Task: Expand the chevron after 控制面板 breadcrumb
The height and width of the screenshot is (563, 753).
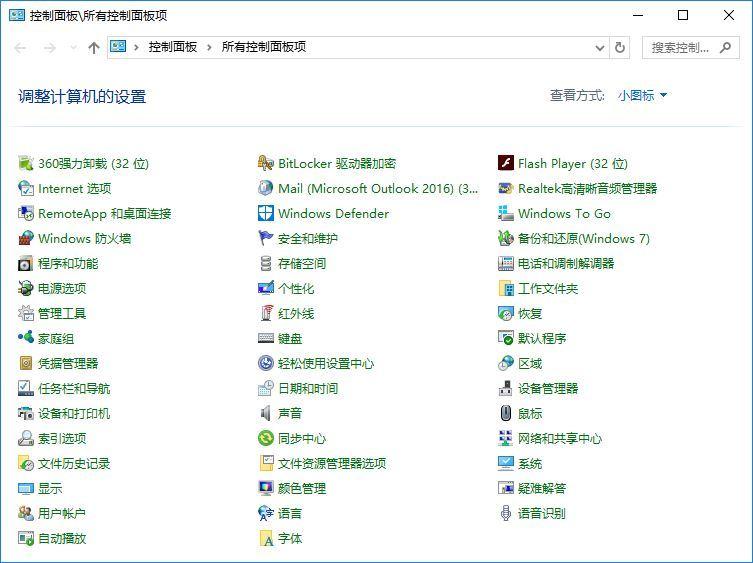Action: click(x=209, y=47)
